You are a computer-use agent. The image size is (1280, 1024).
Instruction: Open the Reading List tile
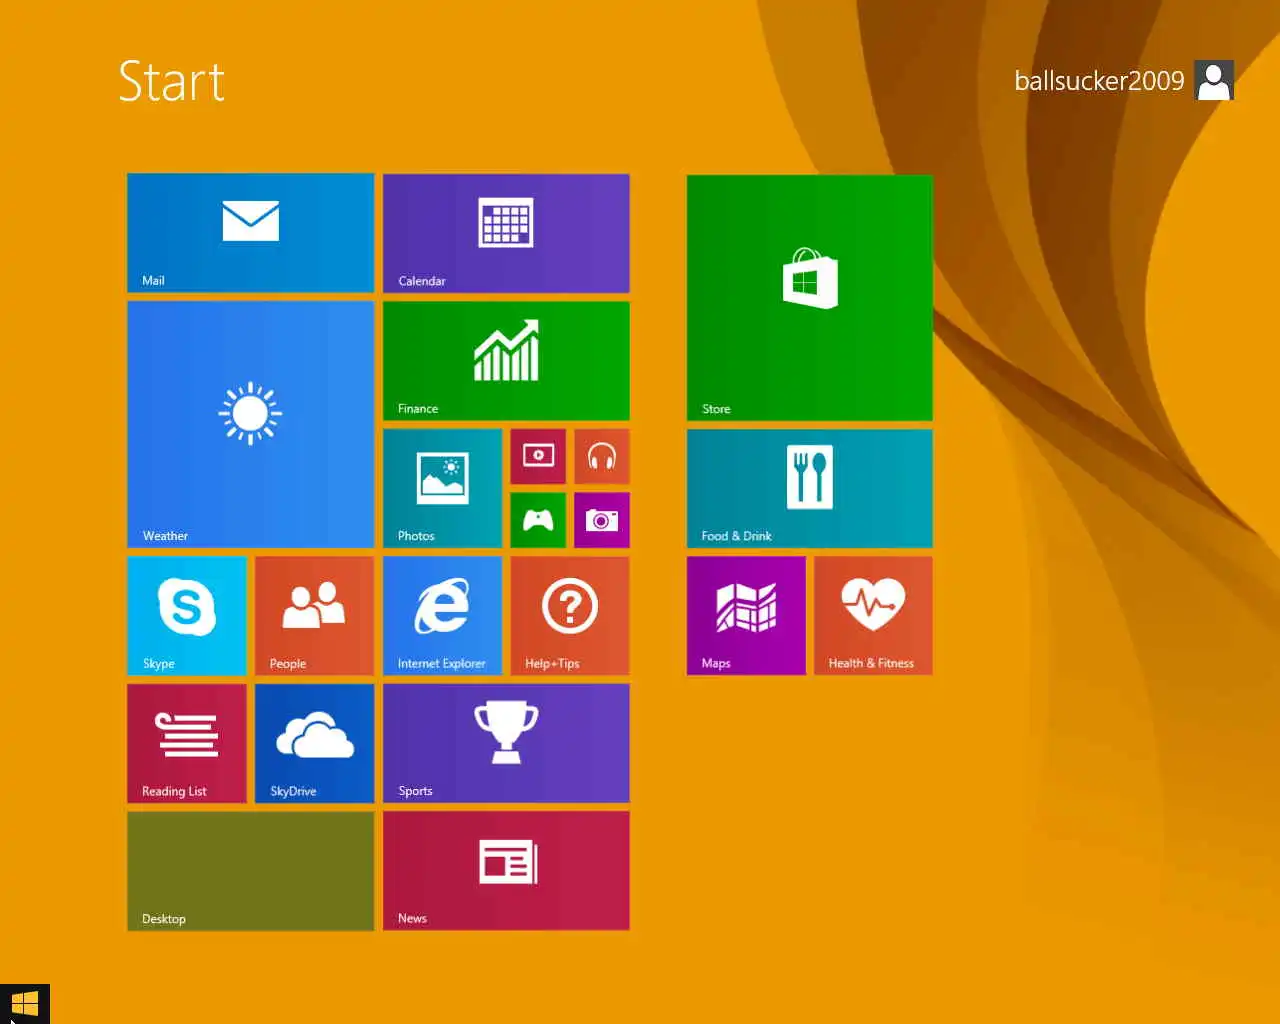coord(187,744)
